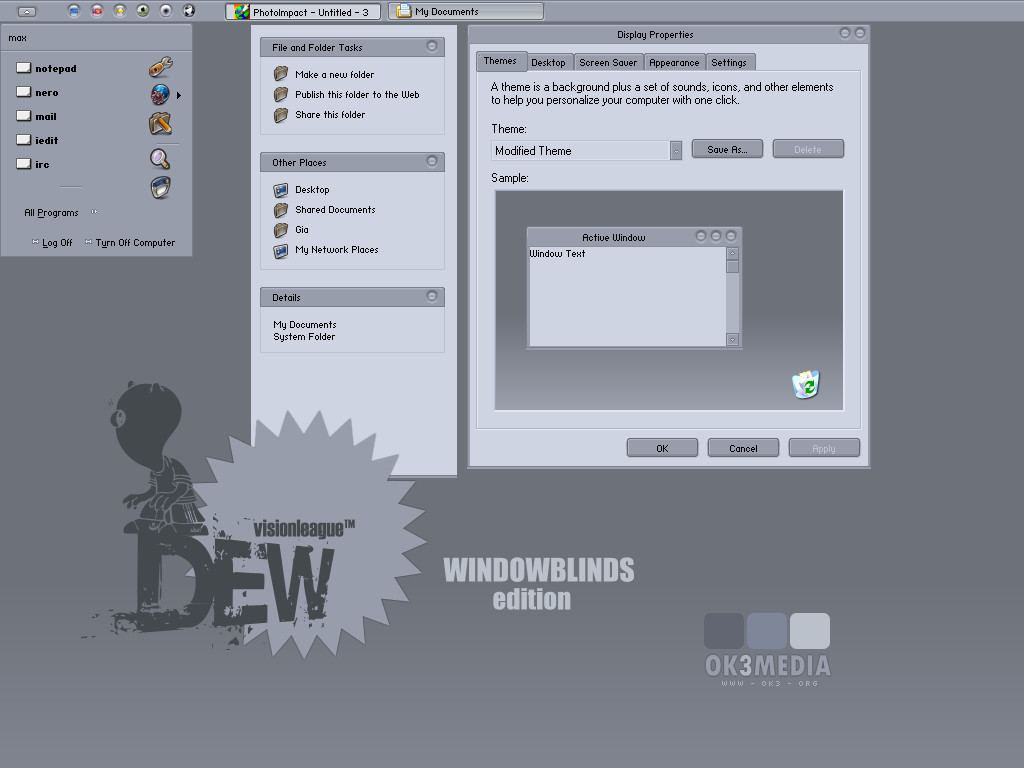1024x768 pixels.
Task: Click the Delete theme button
Action: (x=808, y=149)
